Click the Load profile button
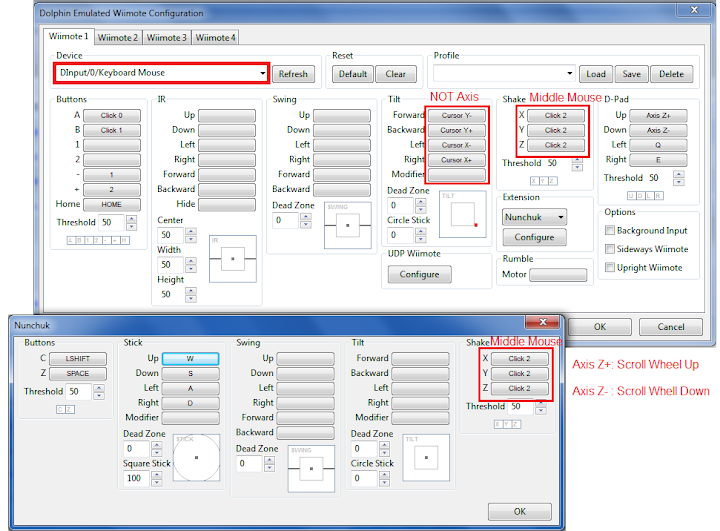Image resolution: width=720 pixels, height=531 pixels. click(596, 74)
